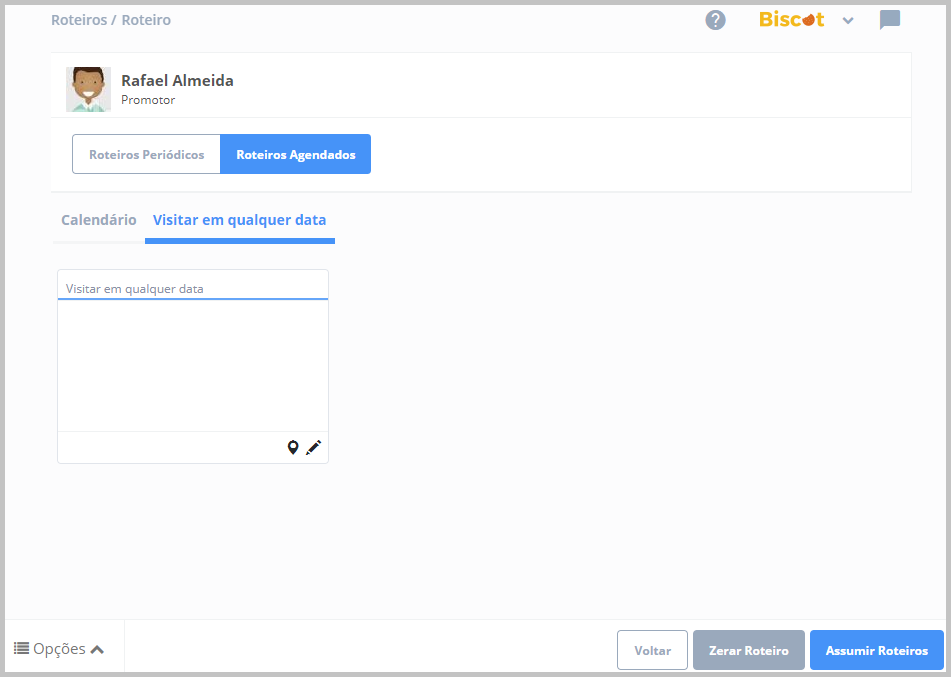Expand the Biscot account dropdown chevron

point(848,21)
